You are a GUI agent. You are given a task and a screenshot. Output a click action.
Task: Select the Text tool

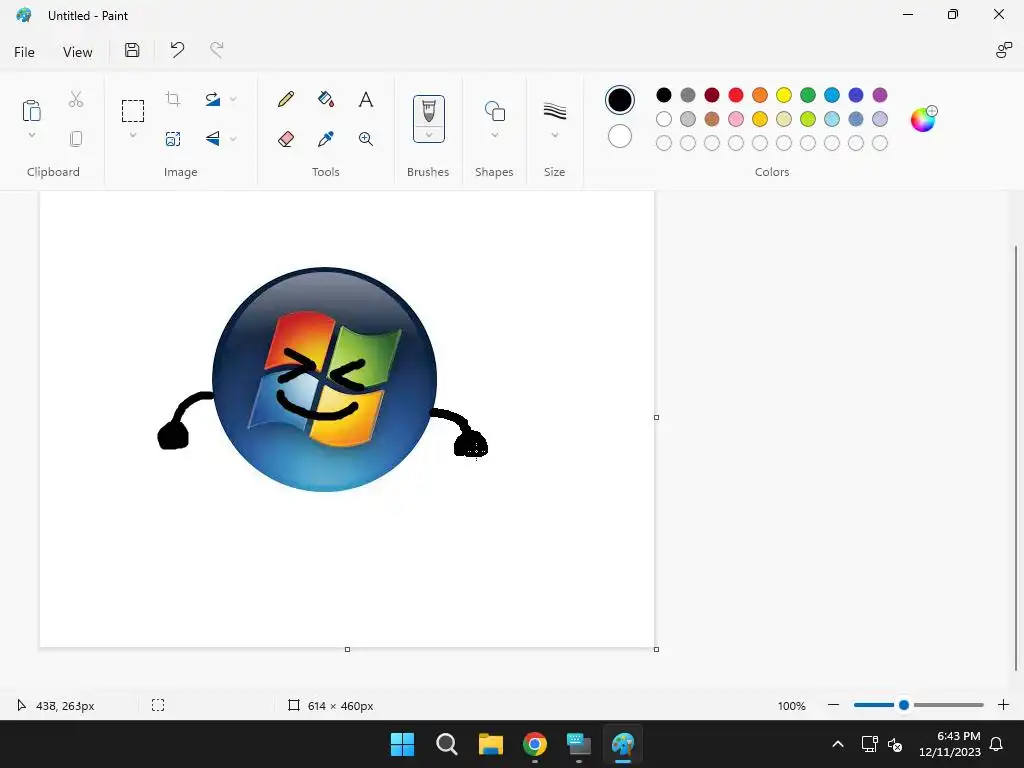click(x=366, y=99)
